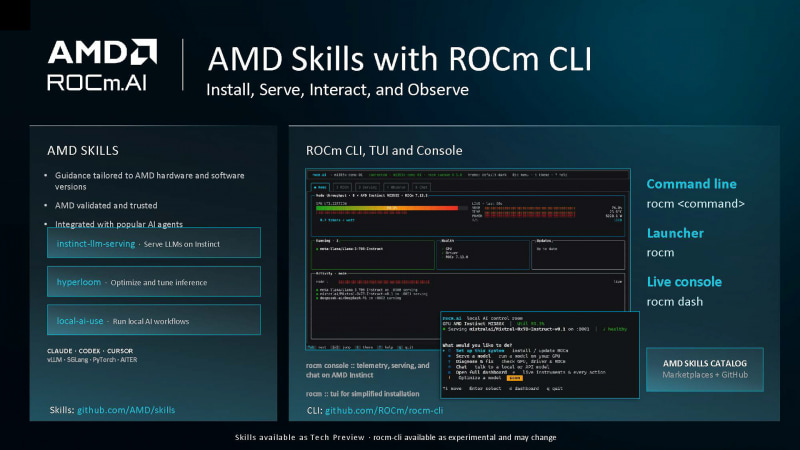Click 'Integrated with popular AI agents' bullet

(x=118, y=224)
